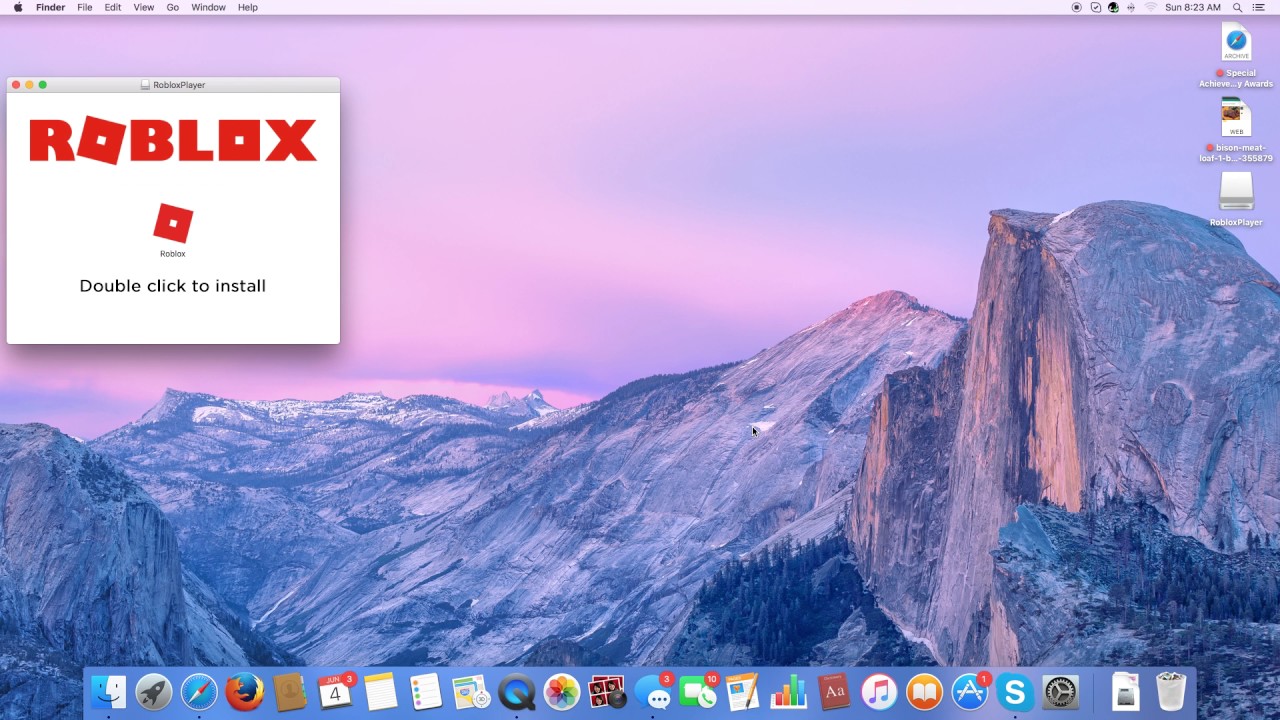Open Dictionary from the dock
Image resolution: width=1280 pixels, height=720 pixels.
pyautogui.click(x=834, y=692)
